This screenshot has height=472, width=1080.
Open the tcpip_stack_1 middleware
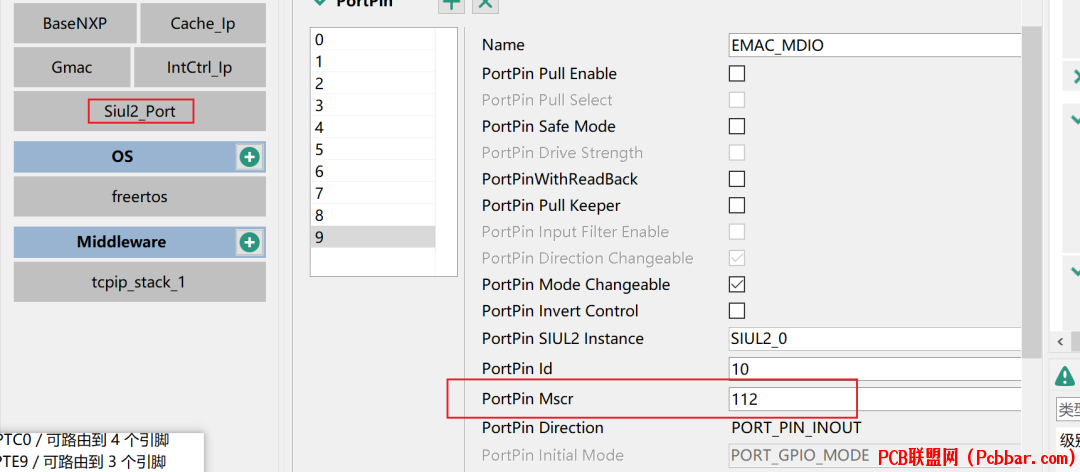click(140, 282)
